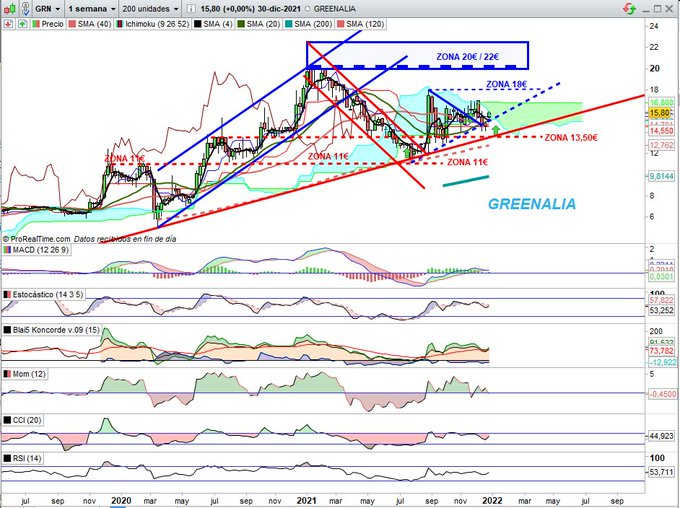Click the red down-arrow indicator icon
The width and height of the screenshot is (680, 508).
pos(8,24)
